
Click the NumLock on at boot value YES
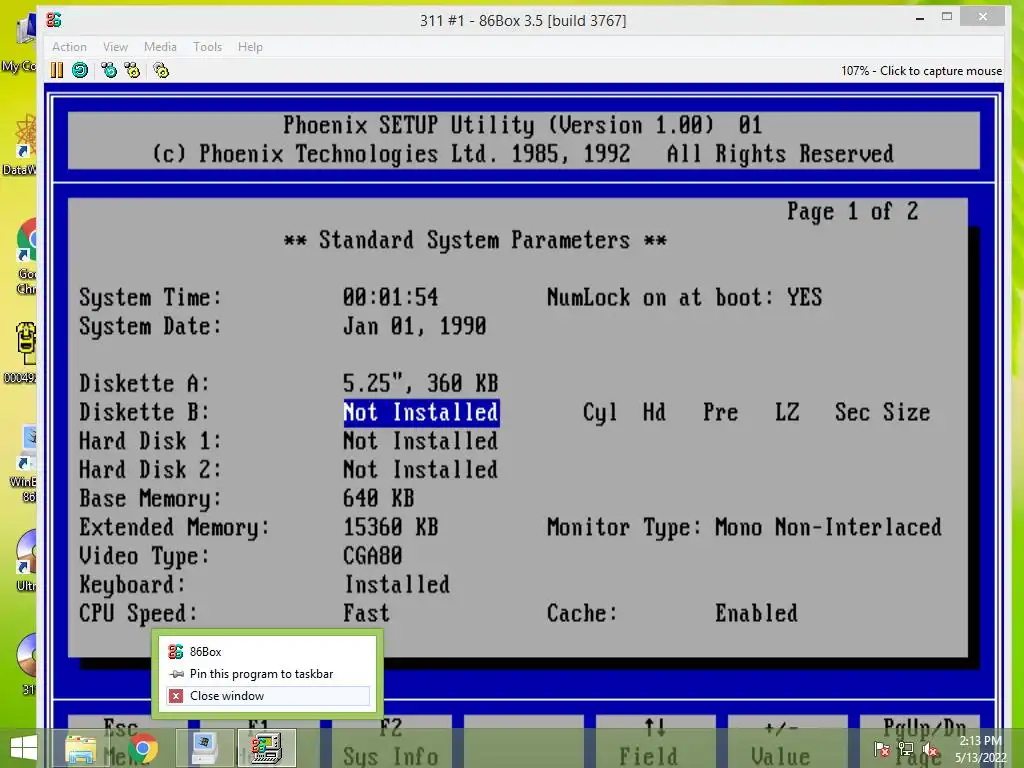pos(804,298)
